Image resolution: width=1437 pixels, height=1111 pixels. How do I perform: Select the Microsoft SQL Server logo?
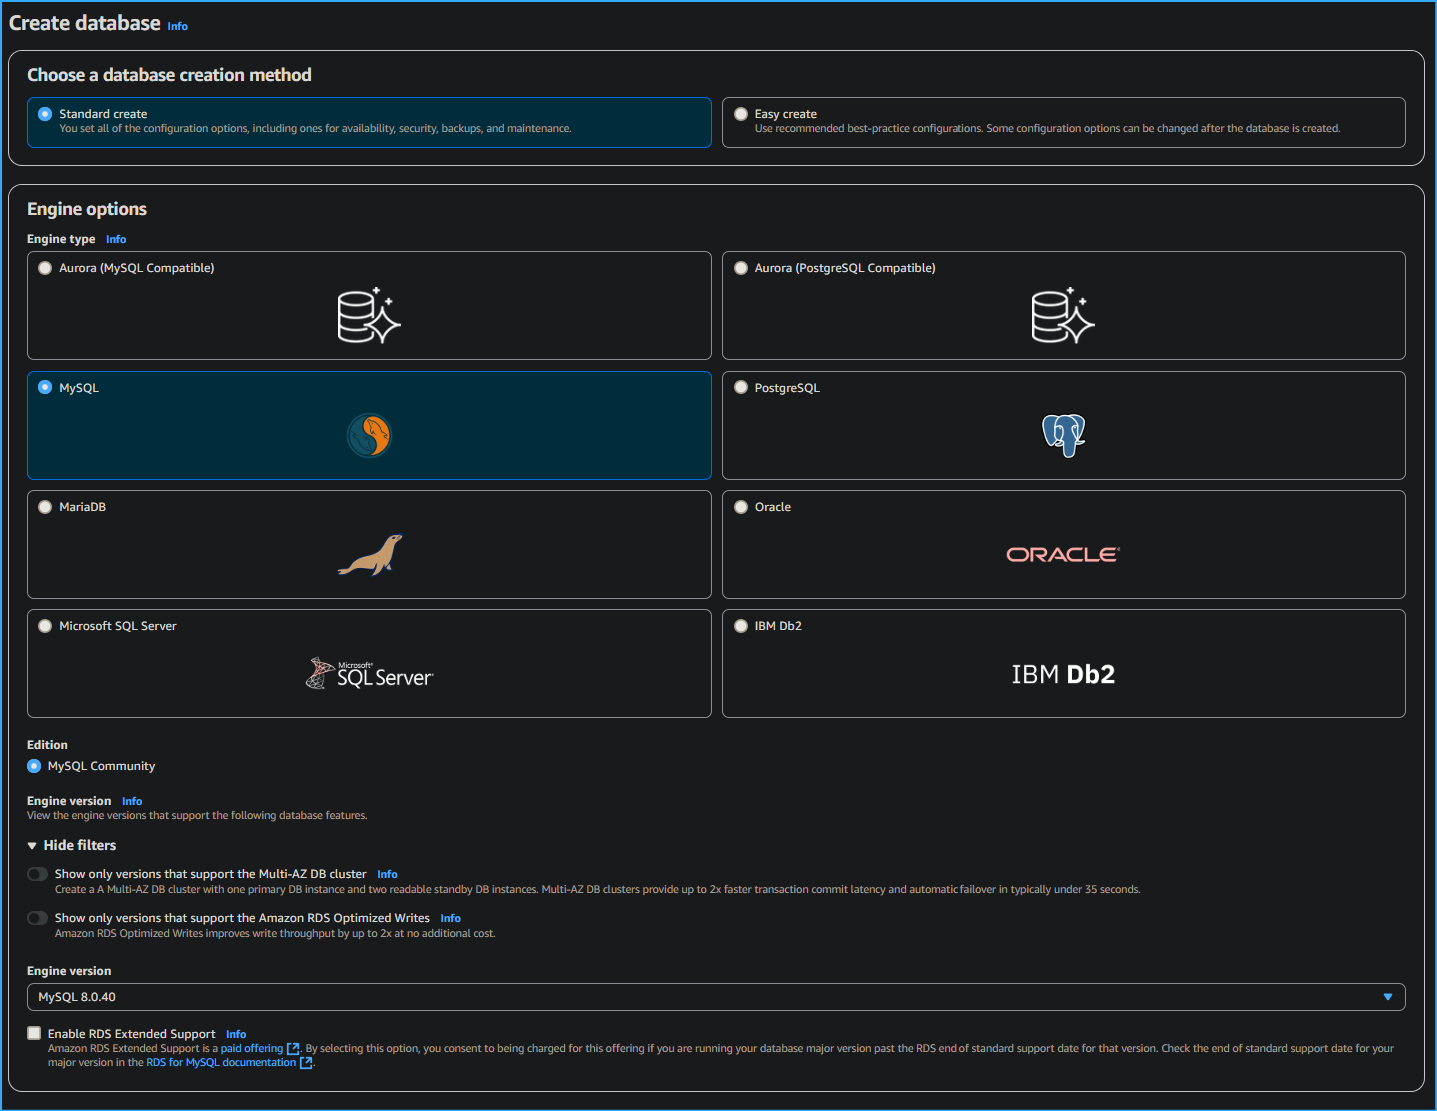click(x=369, y=673)
